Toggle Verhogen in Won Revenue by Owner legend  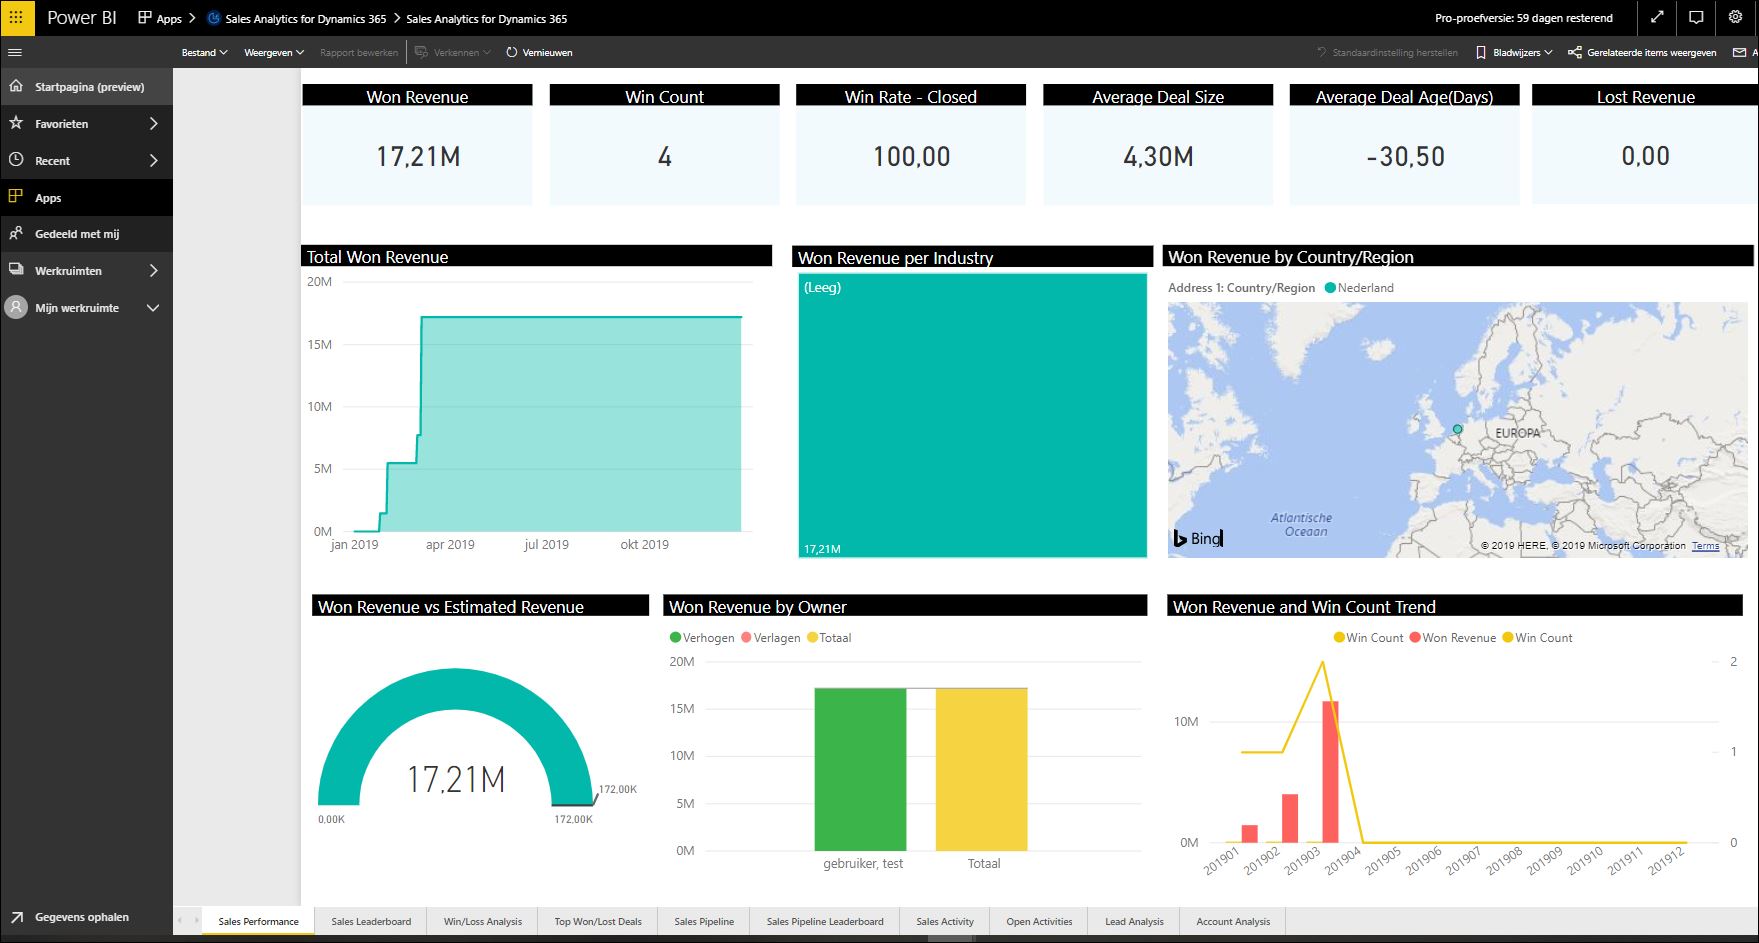[703, 637]
